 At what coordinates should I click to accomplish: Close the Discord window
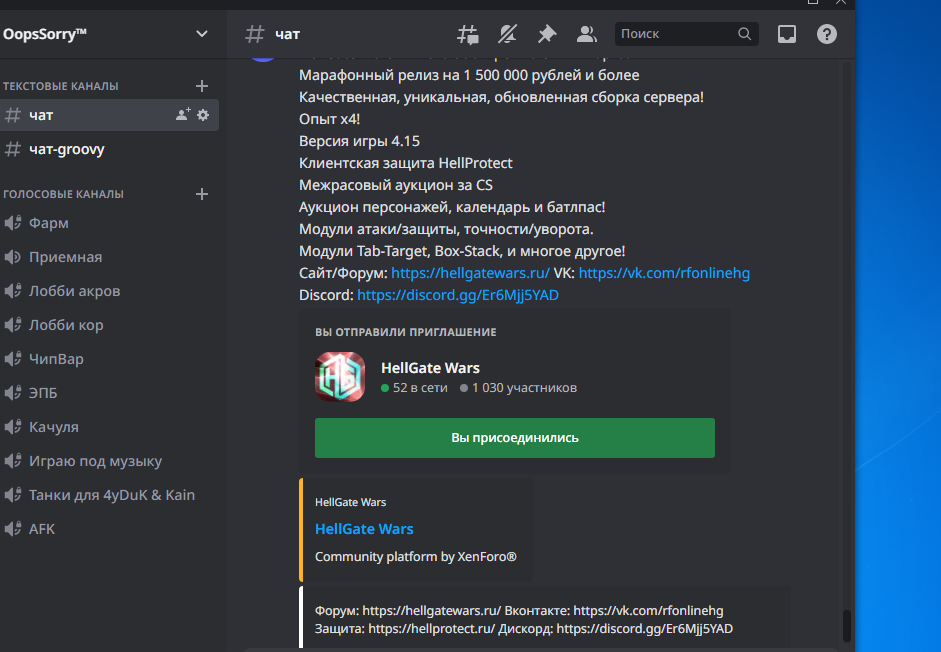point(841,2)
